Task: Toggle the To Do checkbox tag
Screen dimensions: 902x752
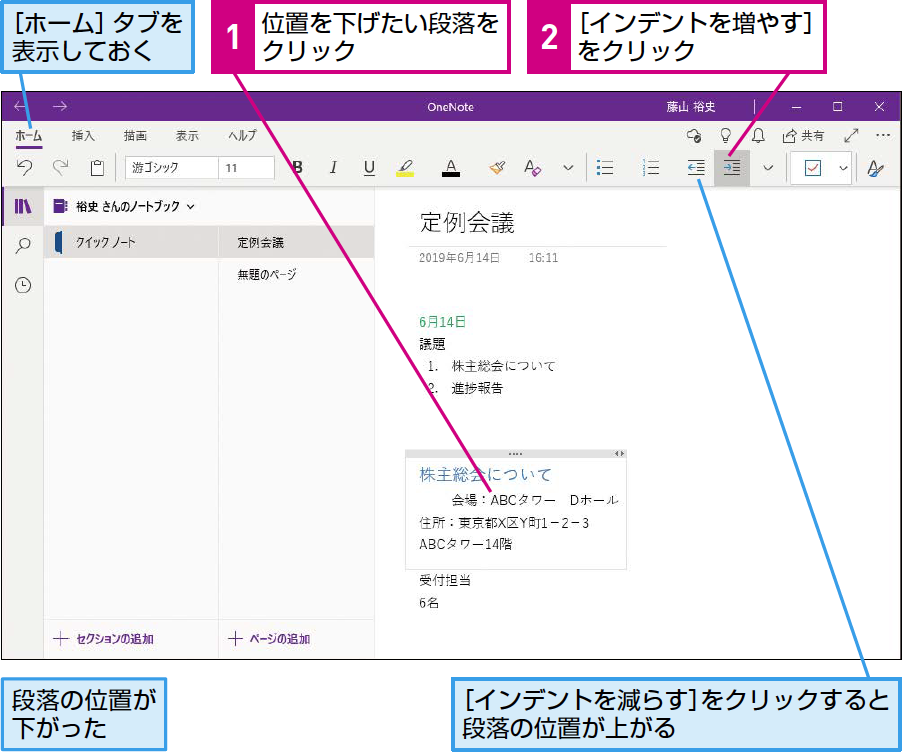Action: (x=813, y=168)
